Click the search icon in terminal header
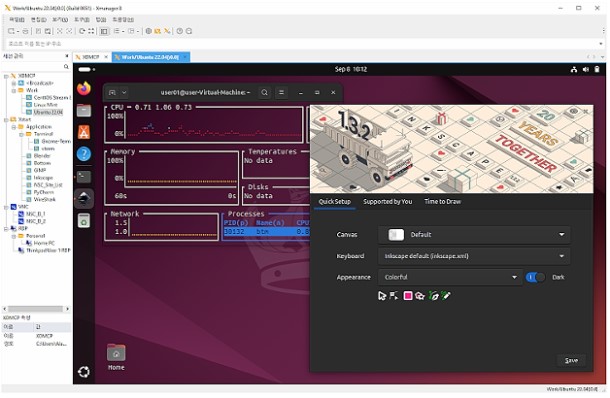Viewport: 610px width, 398px height. 265,93
